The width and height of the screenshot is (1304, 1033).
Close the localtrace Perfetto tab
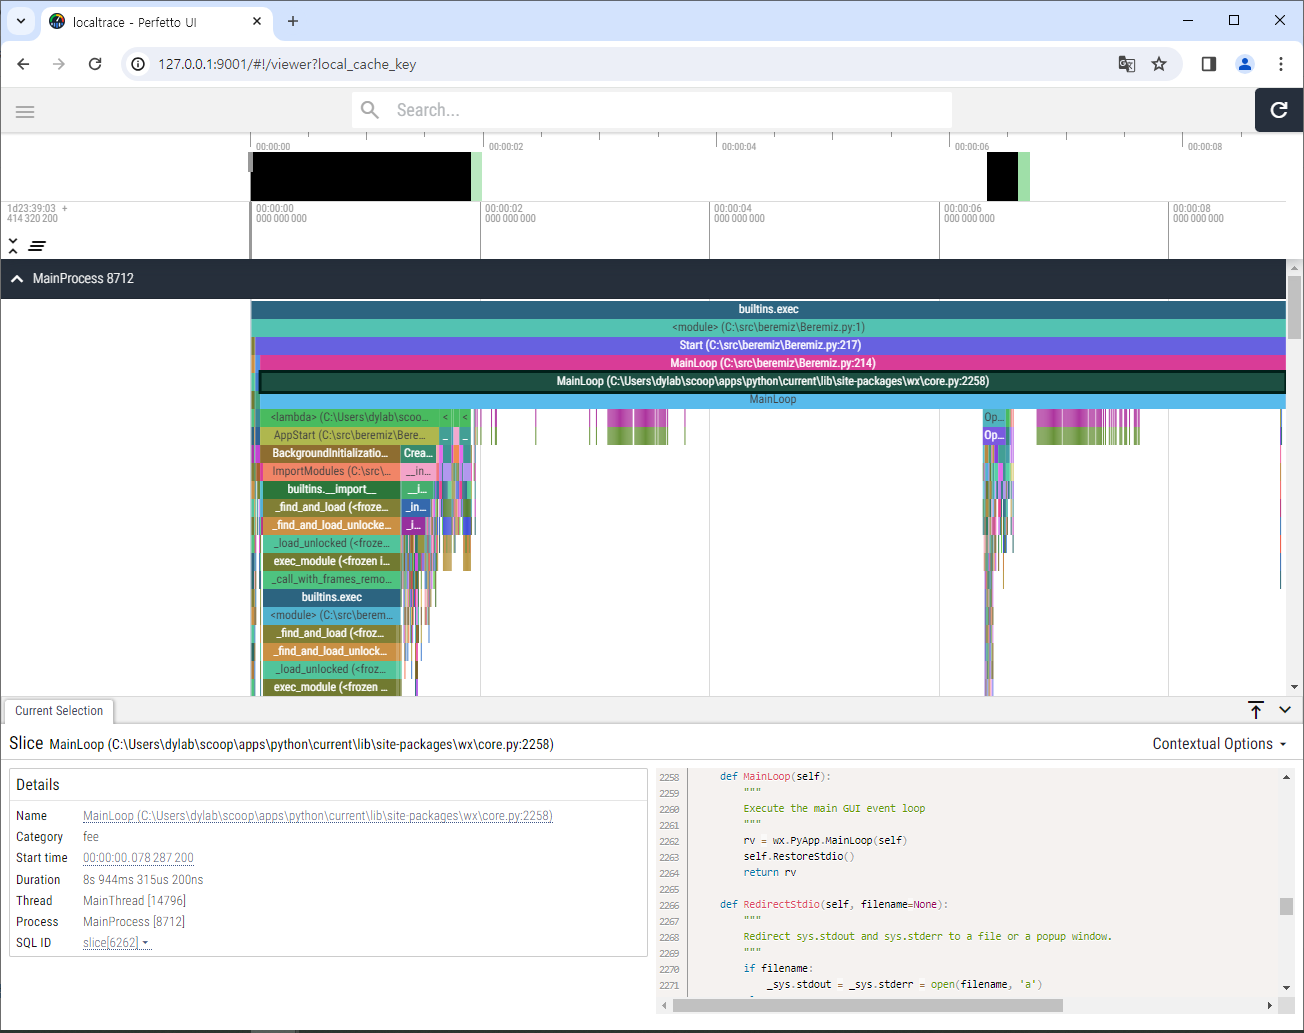click(x=257, y=21)
